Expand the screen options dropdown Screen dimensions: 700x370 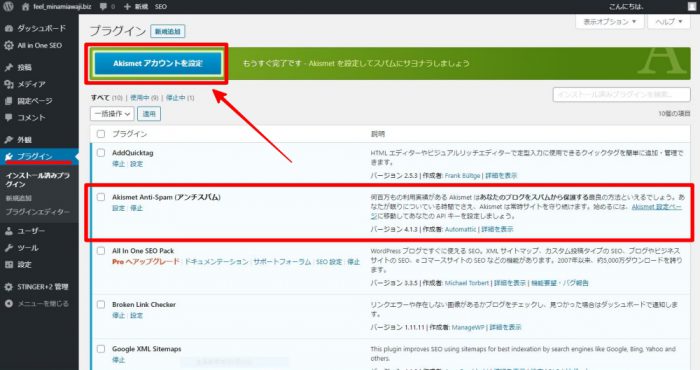click(609, 21)
